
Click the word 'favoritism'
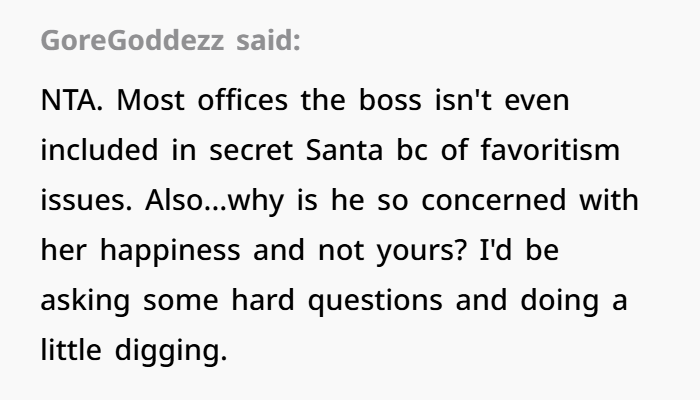pos(550,150)
